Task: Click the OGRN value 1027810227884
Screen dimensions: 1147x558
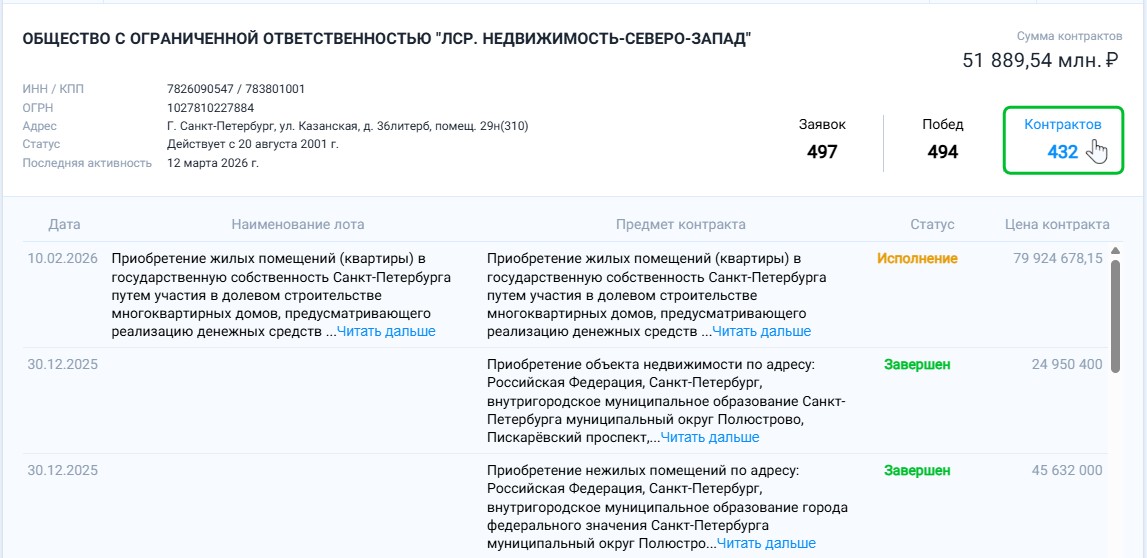Action: coord(211,108)
